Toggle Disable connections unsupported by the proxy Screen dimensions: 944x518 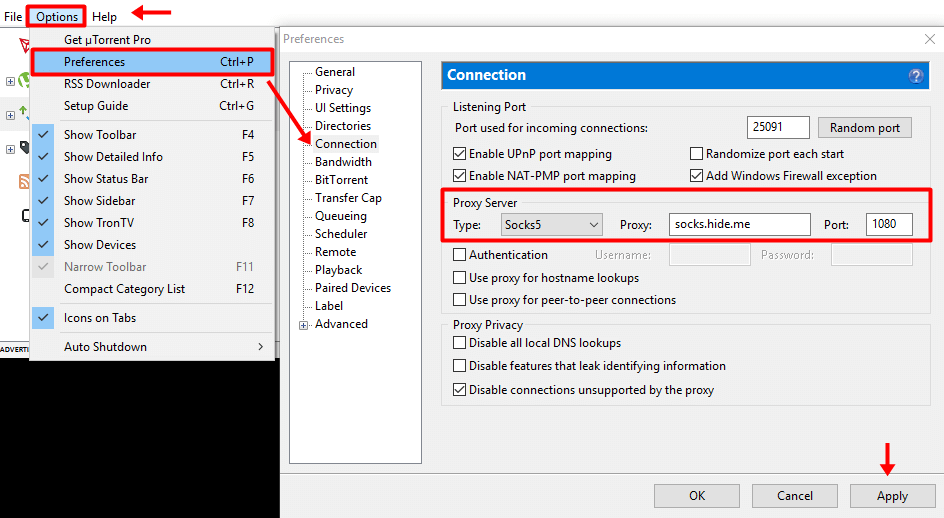pyautogui.click(x=459, y=390)
